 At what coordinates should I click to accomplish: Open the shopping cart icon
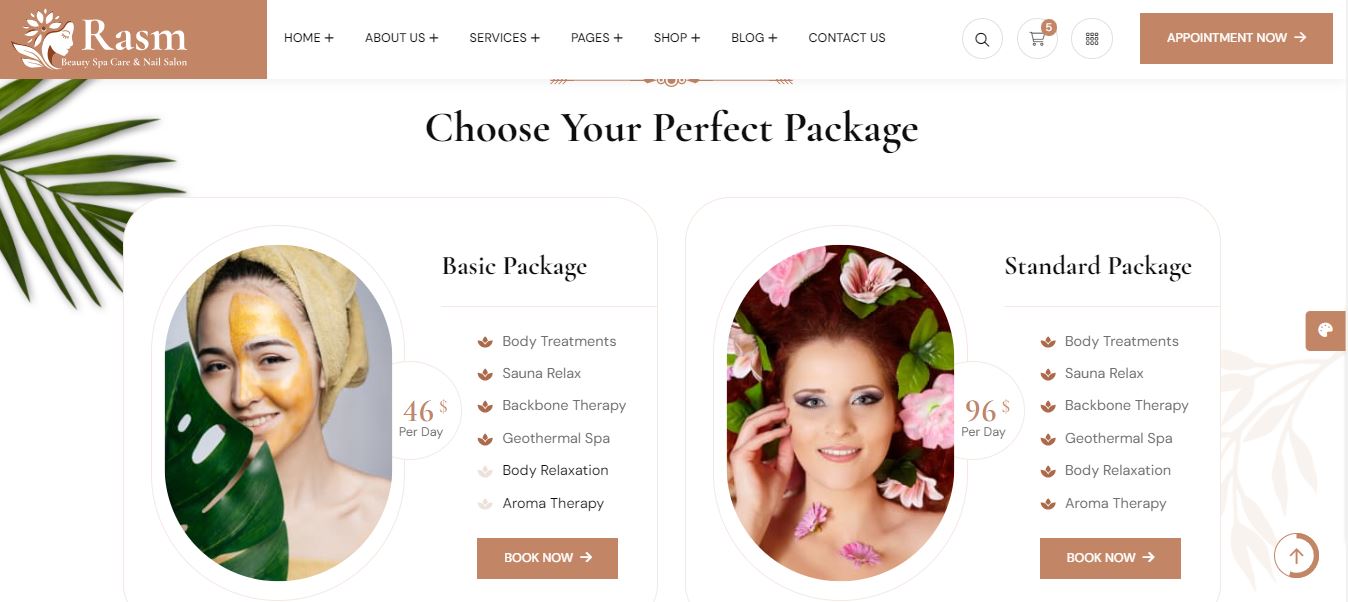coord(1037,39)
